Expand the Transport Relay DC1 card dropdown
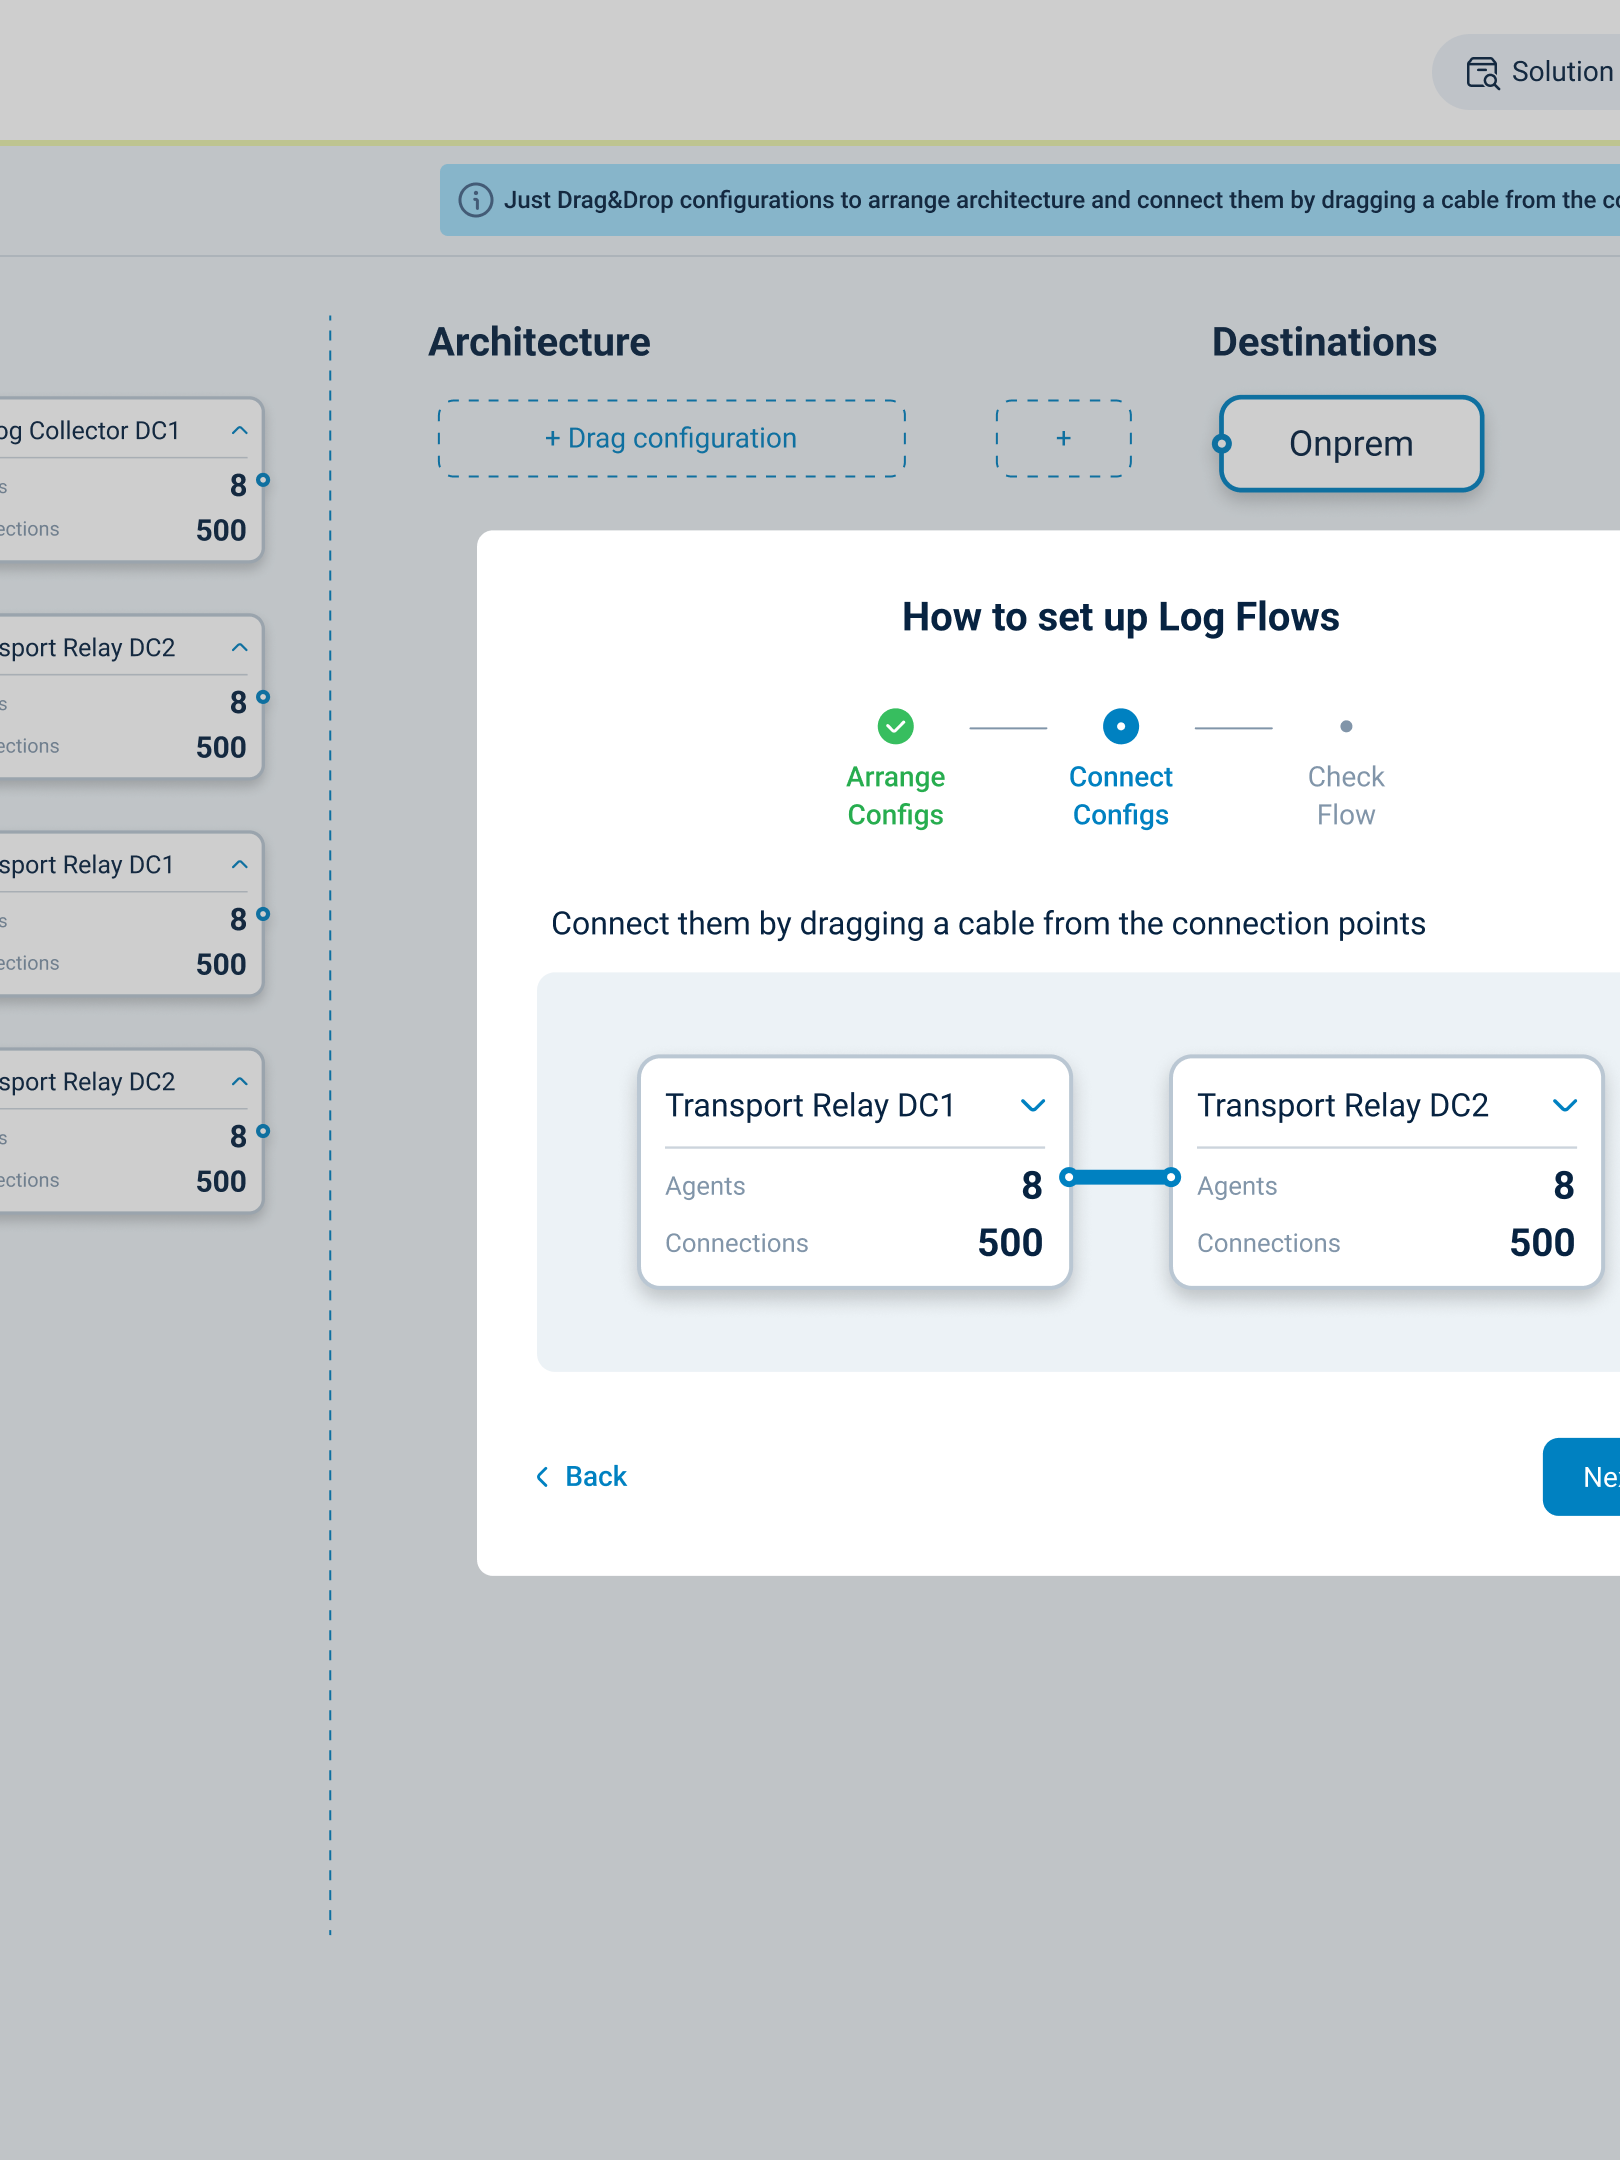This screenshot has width=1620, height=2160. click(1033, 1105)
